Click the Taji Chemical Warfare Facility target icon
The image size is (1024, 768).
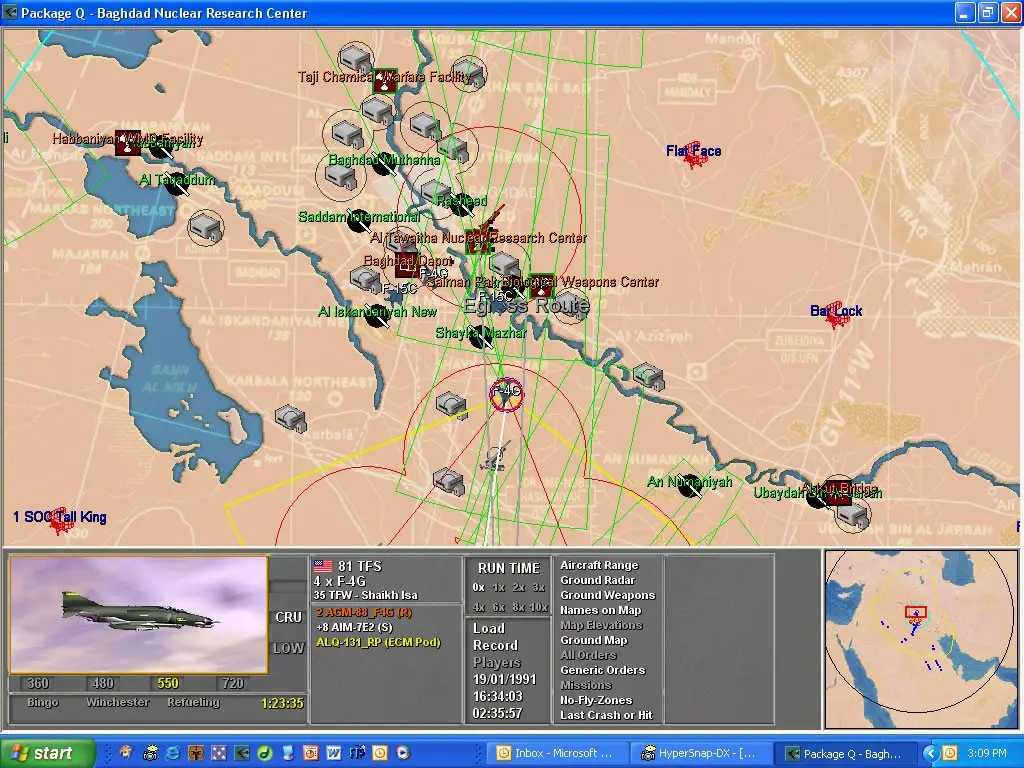(x=385, y=82)
